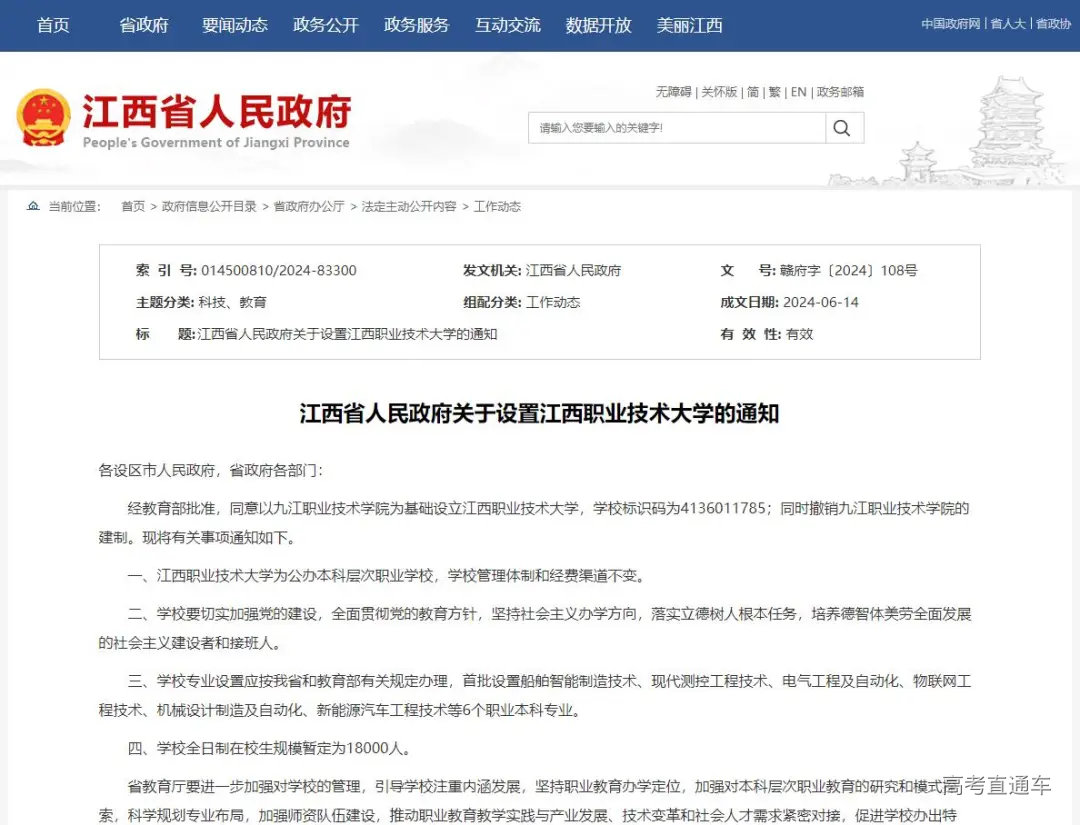Viewport: 1080px width, 825px height.
Task: Click the home icon beside 当前位置
Action: click(33, 206)
